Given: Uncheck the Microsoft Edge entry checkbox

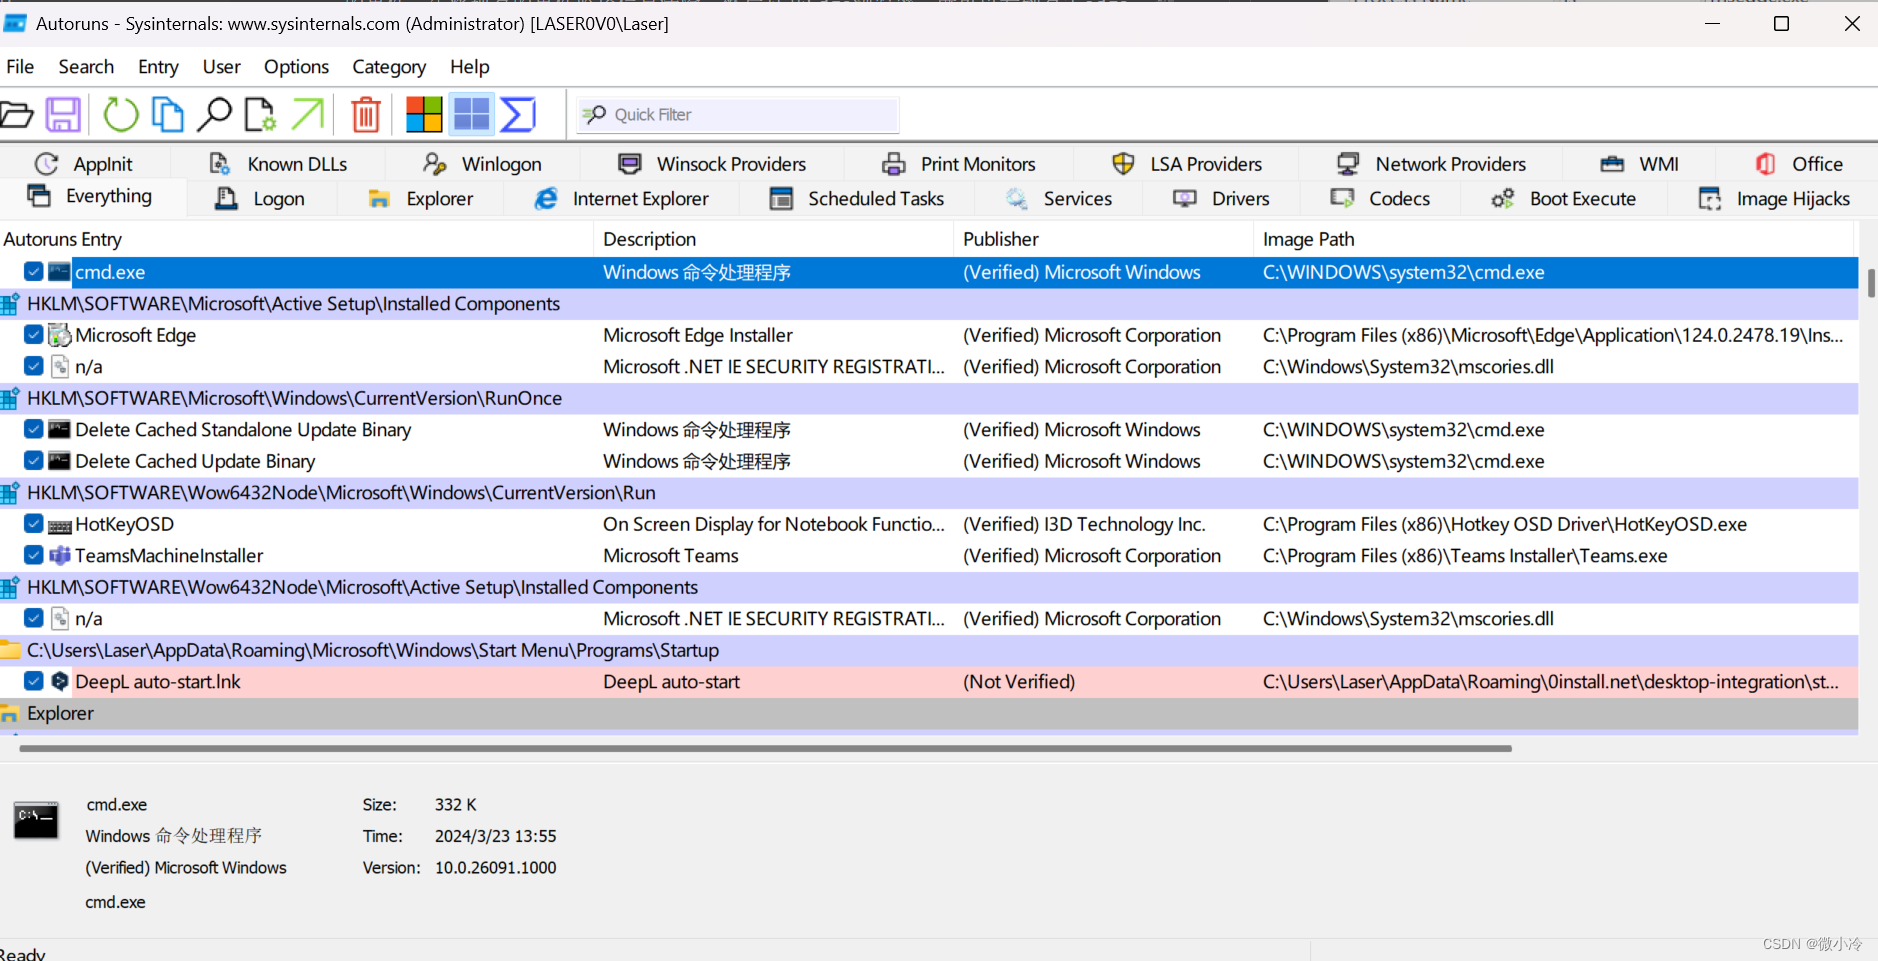Looking at the screenshot, I should [x=33, y=335].
